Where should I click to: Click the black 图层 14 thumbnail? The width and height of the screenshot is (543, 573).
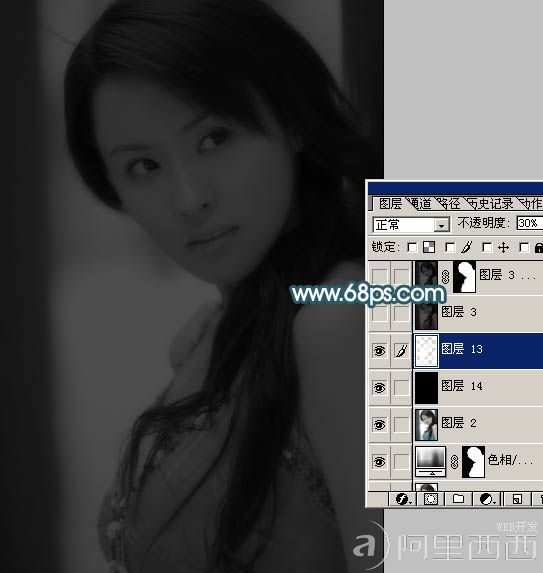pyautogui.click(x=426, y=388)
